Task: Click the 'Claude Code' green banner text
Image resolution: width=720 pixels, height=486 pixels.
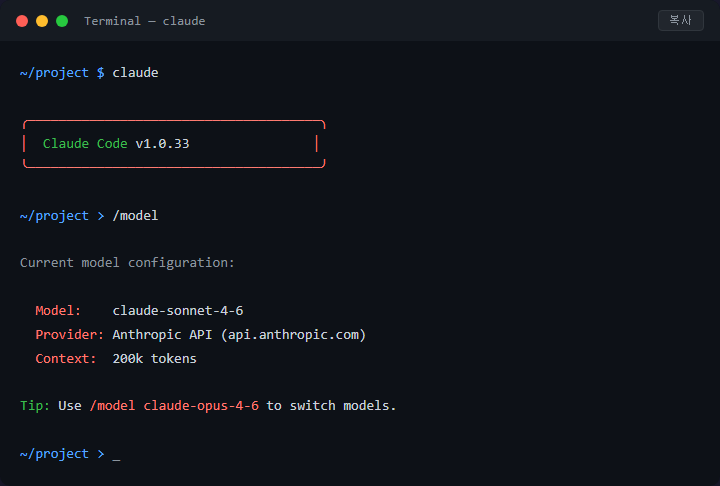Action: pyautogui.click(x=85, y=144)
